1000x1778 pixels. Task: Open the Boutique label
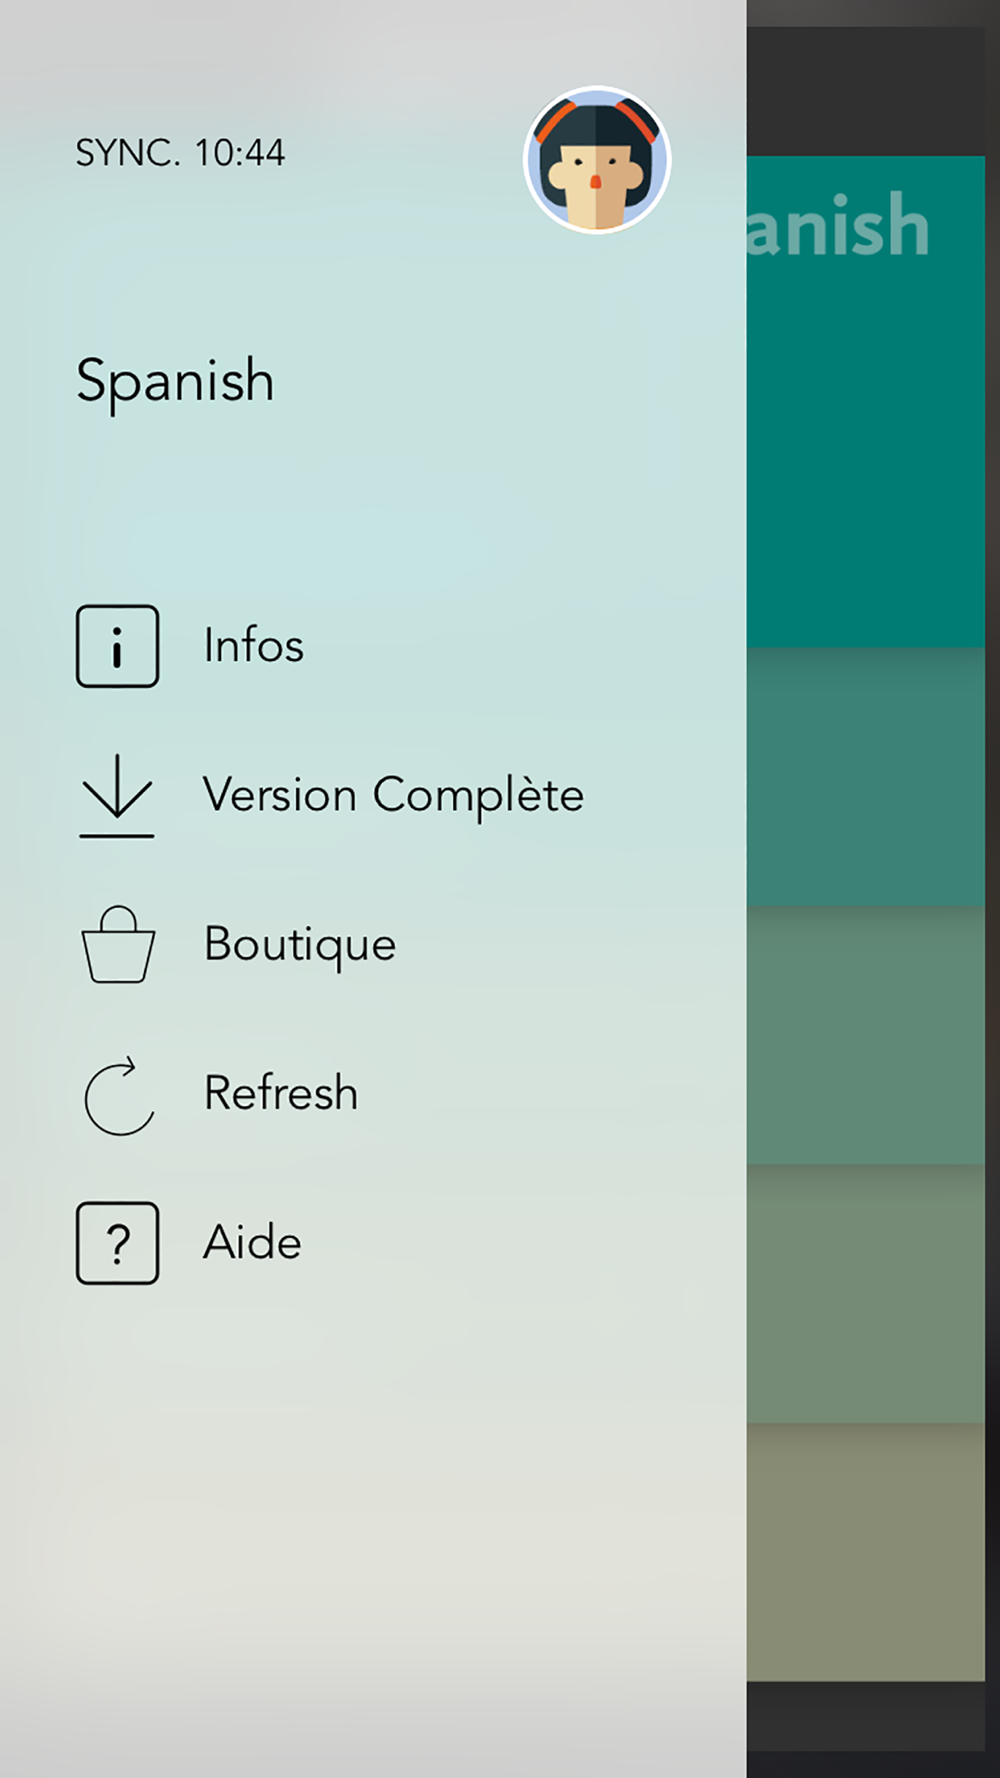300,946
